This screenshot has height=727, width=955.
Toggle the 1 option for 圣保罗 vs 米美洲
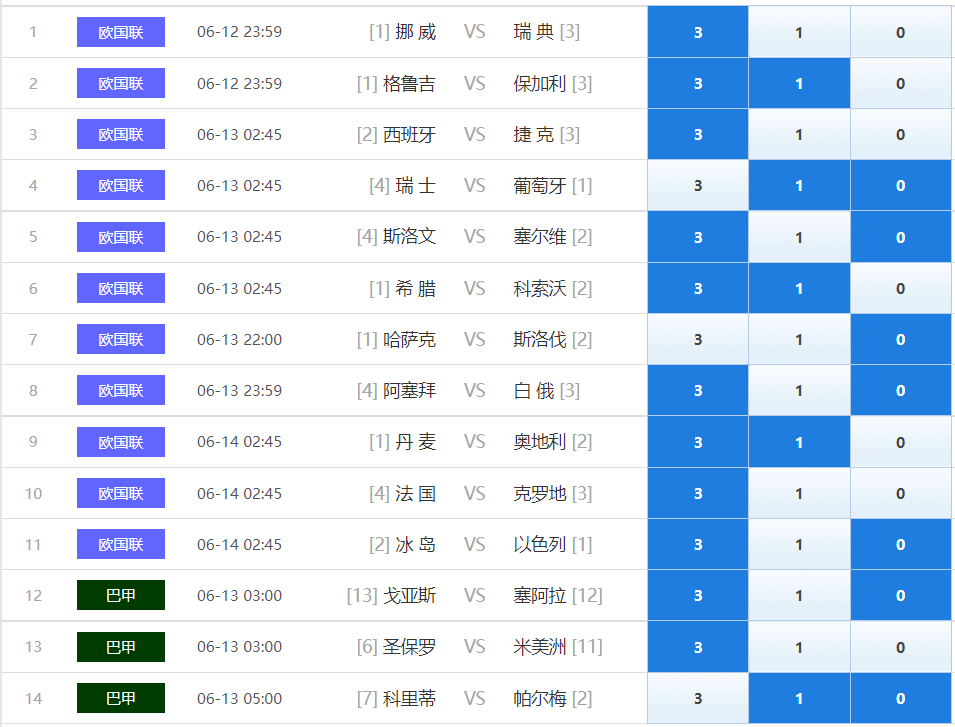pyautogui.click(x=799, y=647)
